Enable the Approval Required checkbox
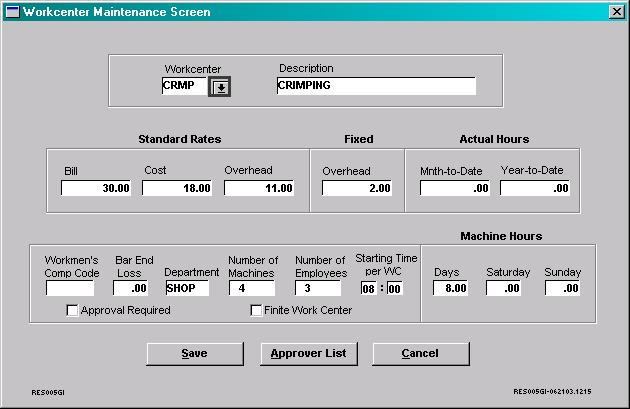 tap(72, 311)
